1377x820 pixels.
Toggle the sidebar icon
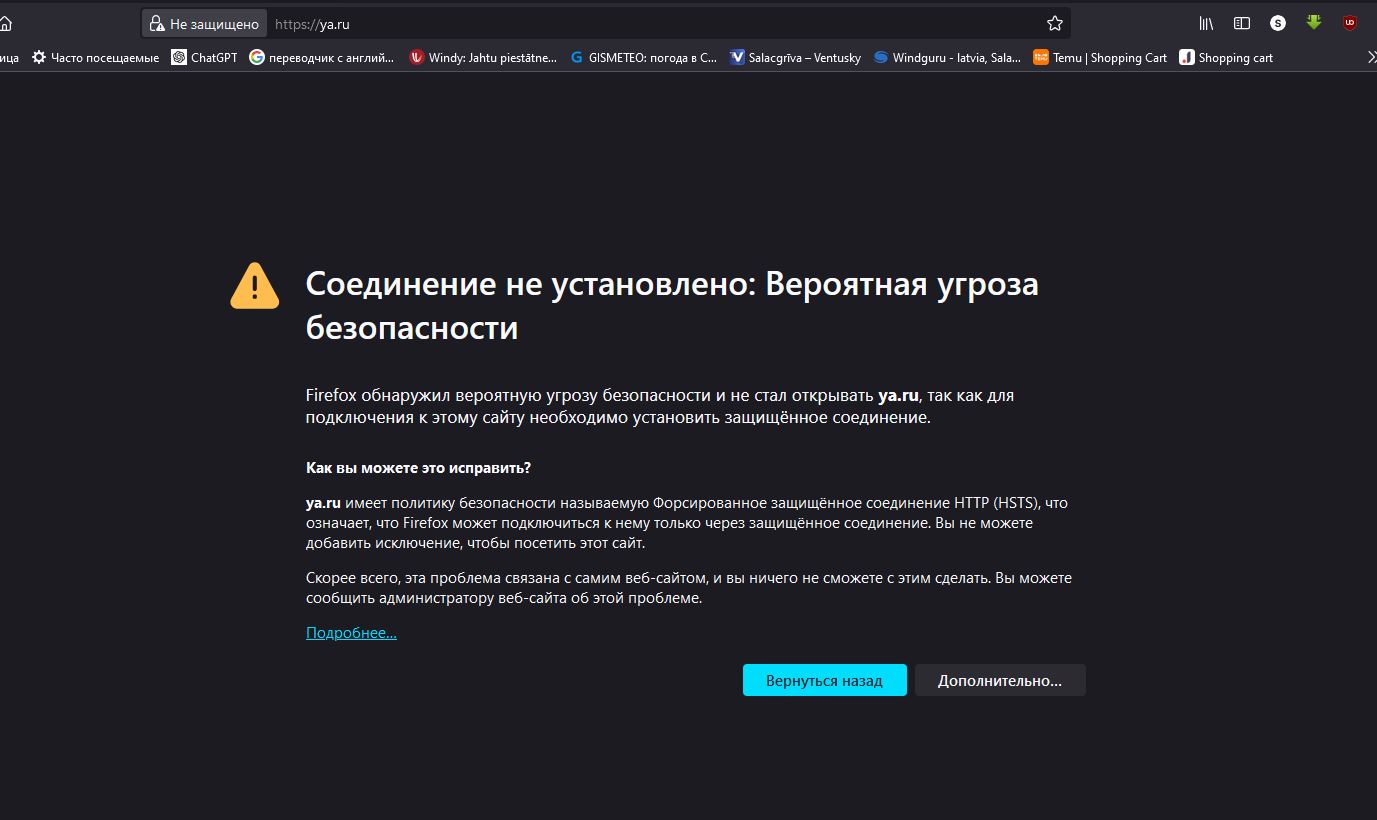[1242, 23]
